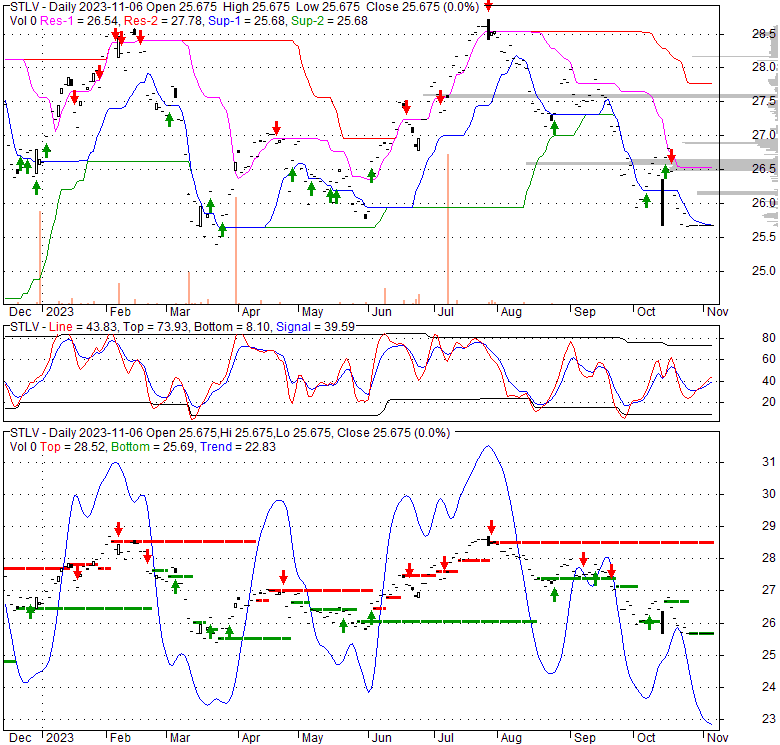Screen dimensions: 780x745
Task: Click 'High 25.675' in the top chart header
Action: (x=258, y=7)
